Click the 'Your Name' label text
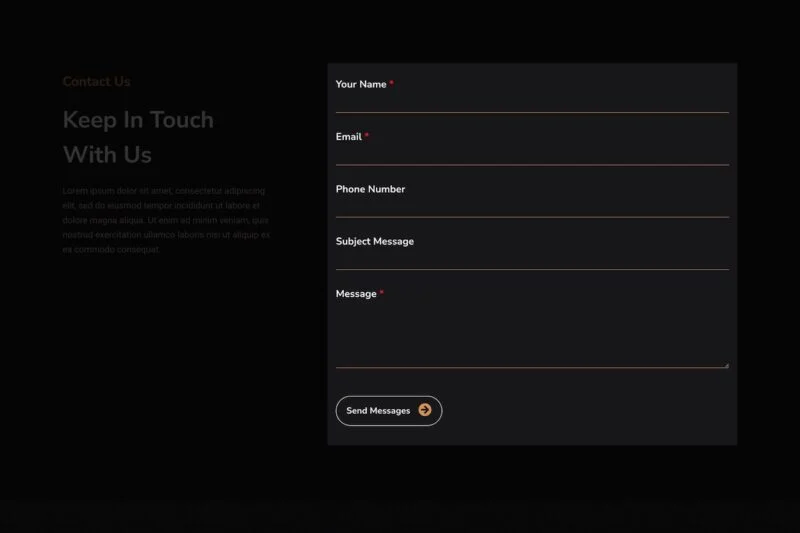 (x=361, y=84)
